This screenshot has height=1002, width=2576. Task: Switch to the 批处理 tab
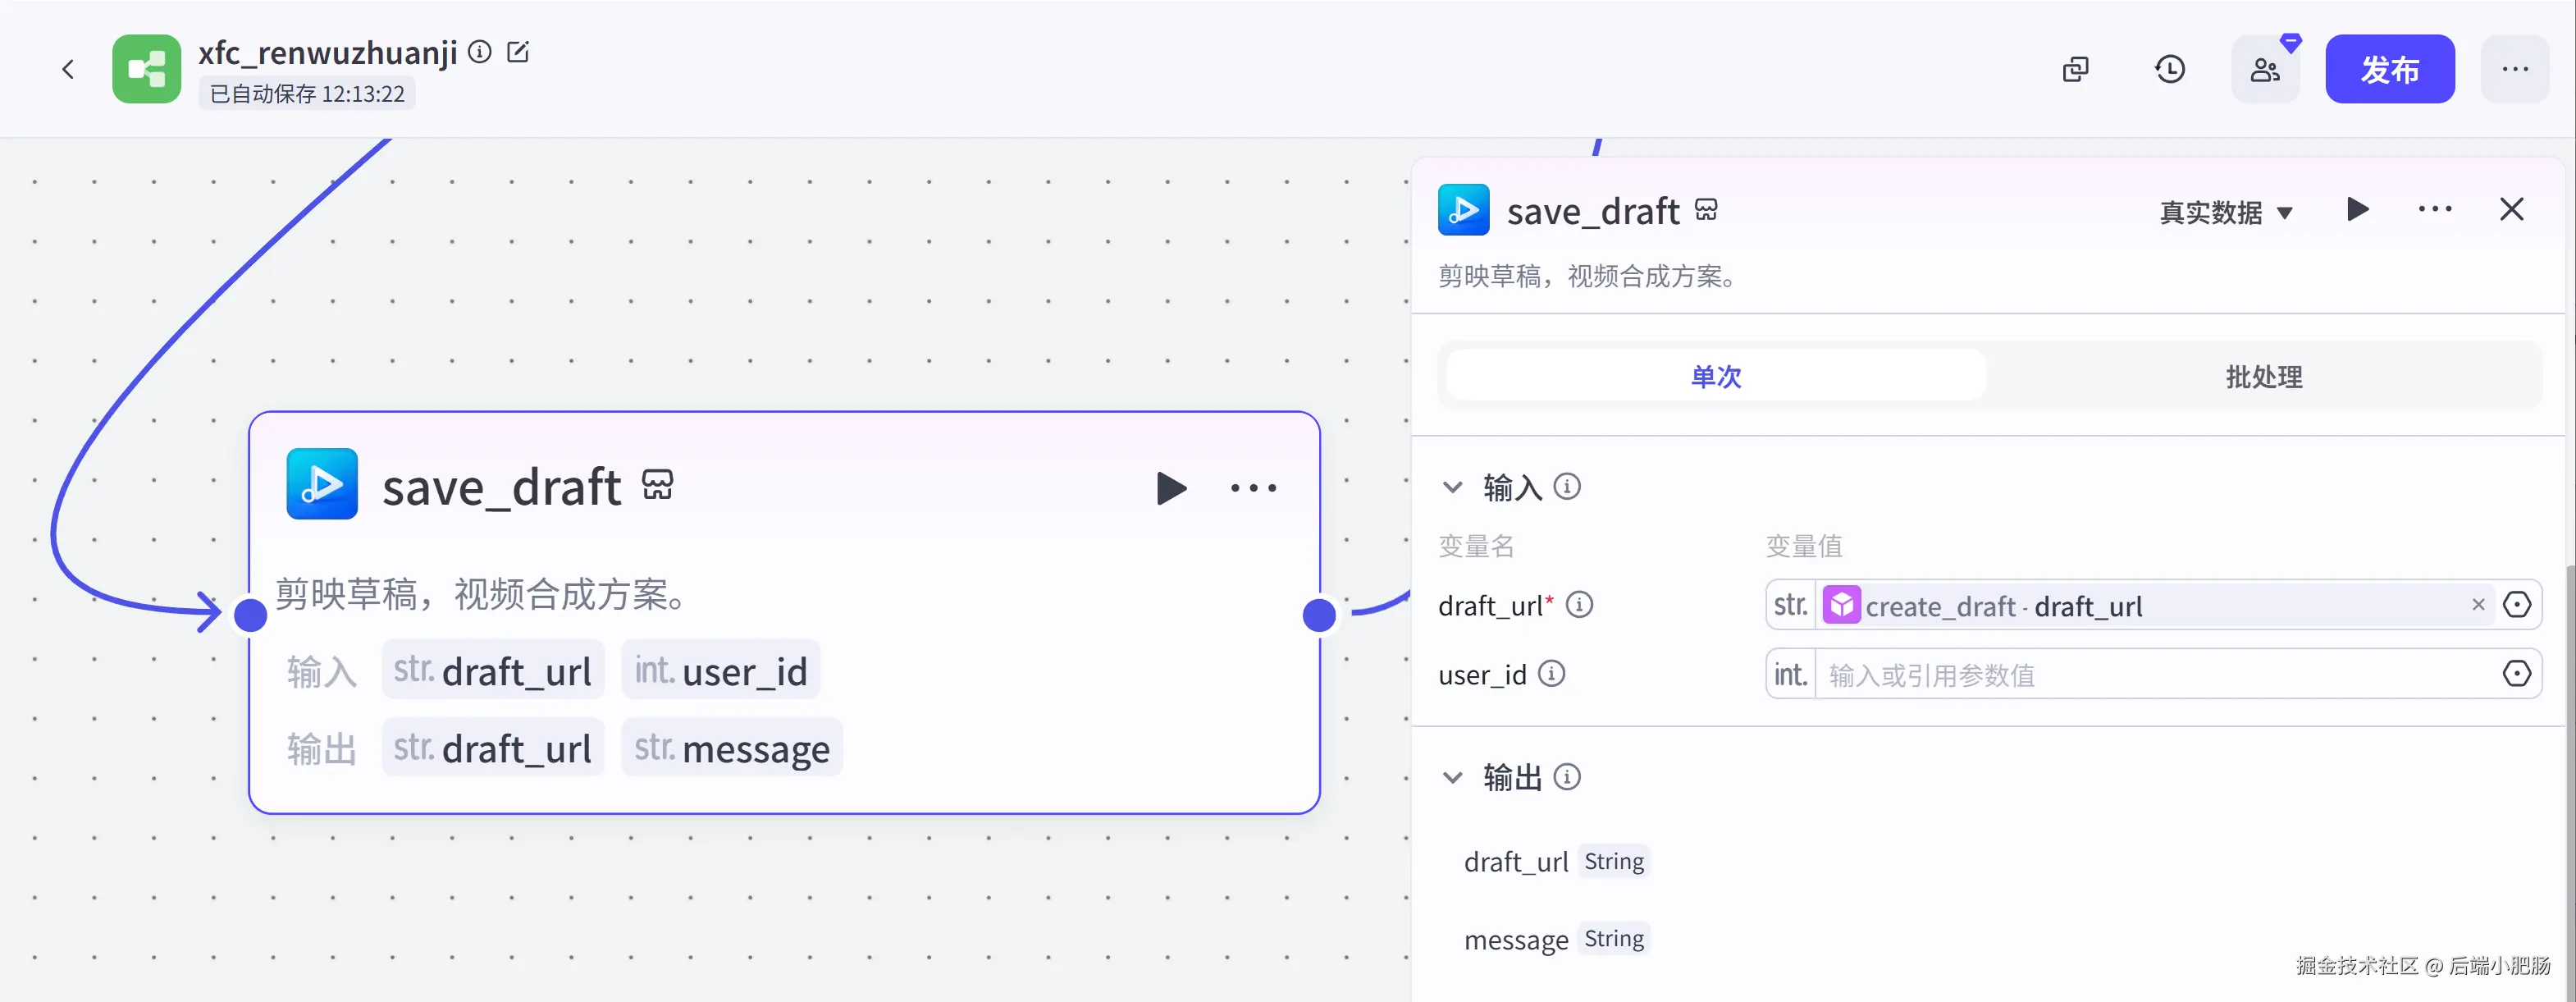click(2263, 377)
